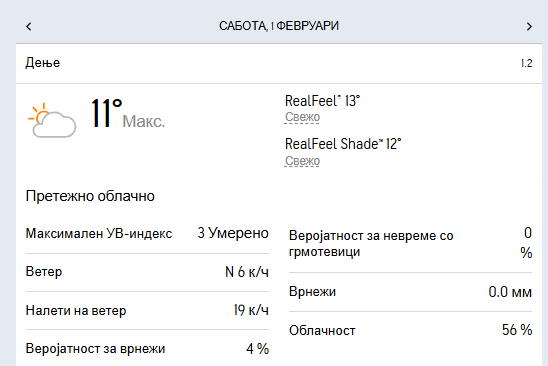Image resolution: width=548 pixels, height=366 pixels.
Task: Click the RealFeel Shade 12° reading
Action: tap(343, 144)
